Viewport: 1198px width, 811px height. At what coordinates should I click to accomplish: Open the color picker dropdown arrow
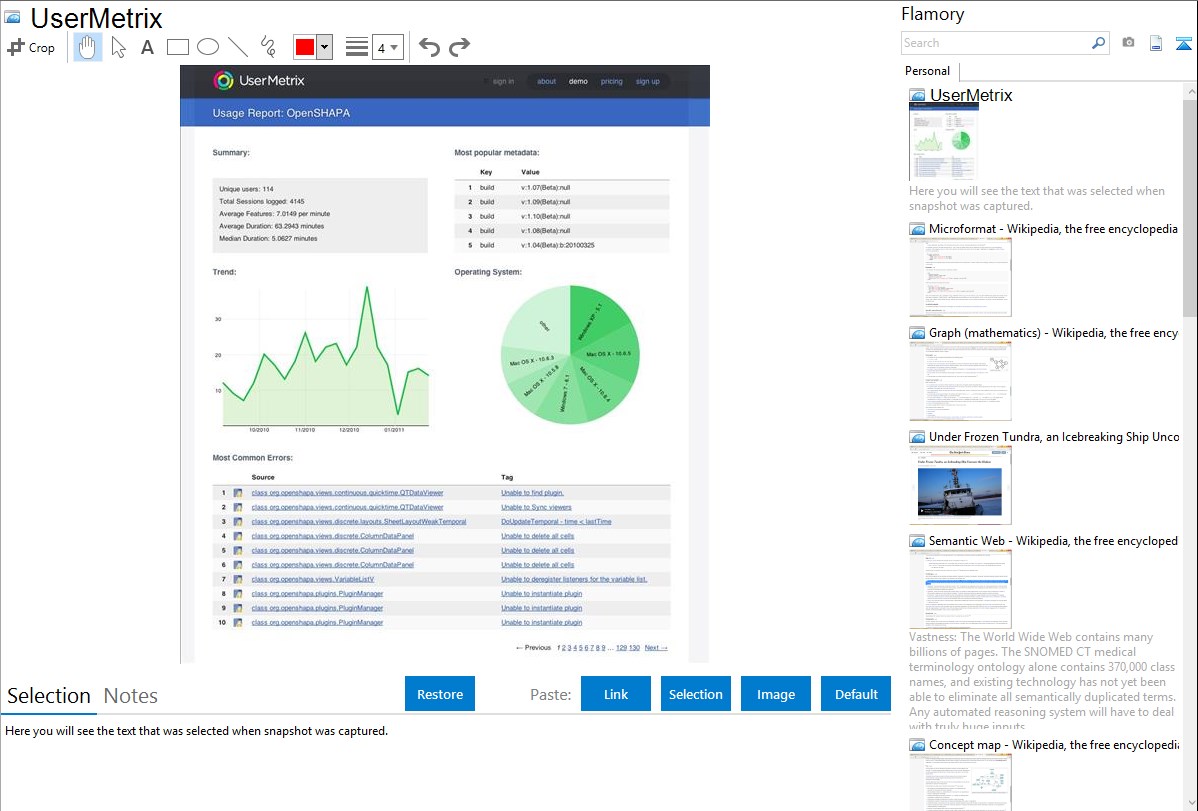325,47
